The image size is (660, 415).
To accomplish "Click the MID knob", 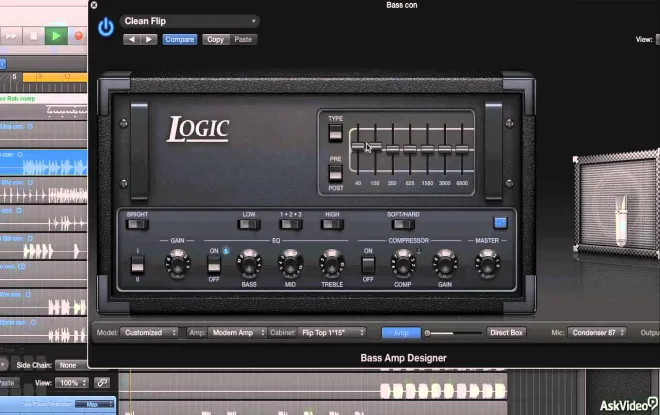I will pyautogui.click(x=290, y=264).
